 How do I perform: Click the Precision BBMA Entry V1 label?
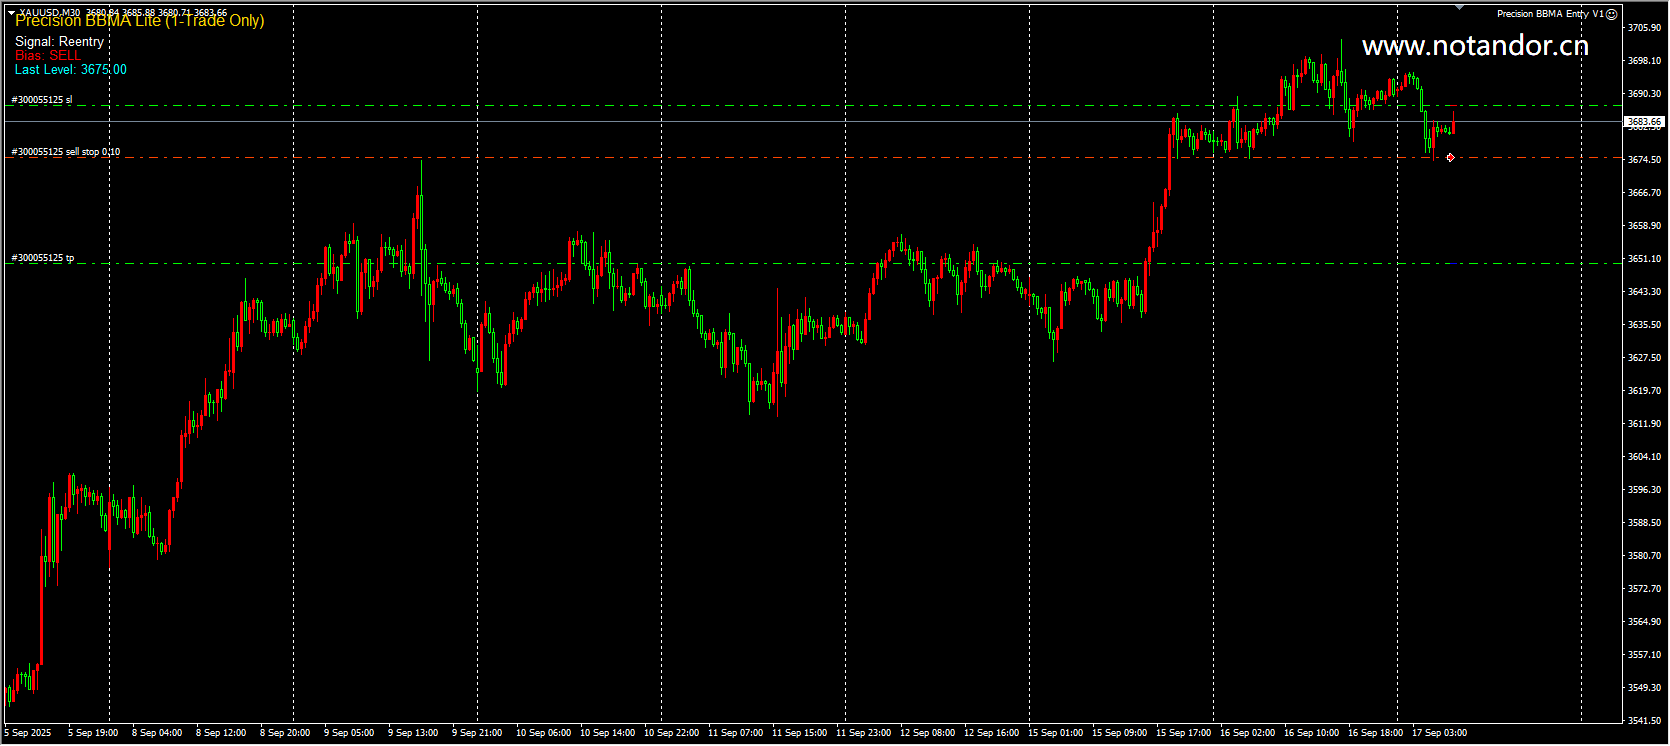pos(1550,14)
